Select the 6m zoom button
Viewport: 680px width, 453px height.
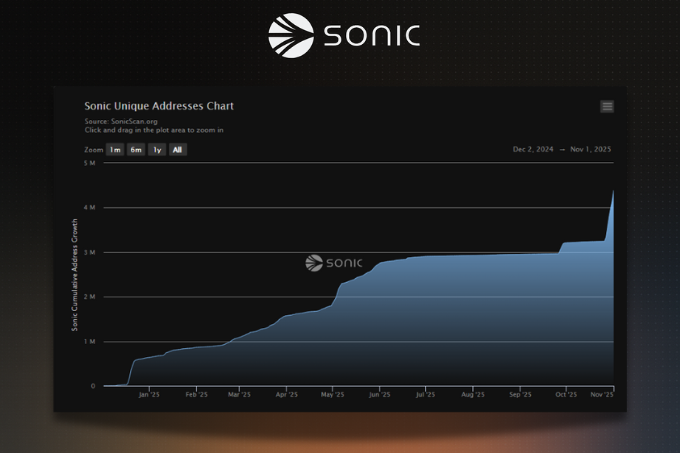coord(136,150)
